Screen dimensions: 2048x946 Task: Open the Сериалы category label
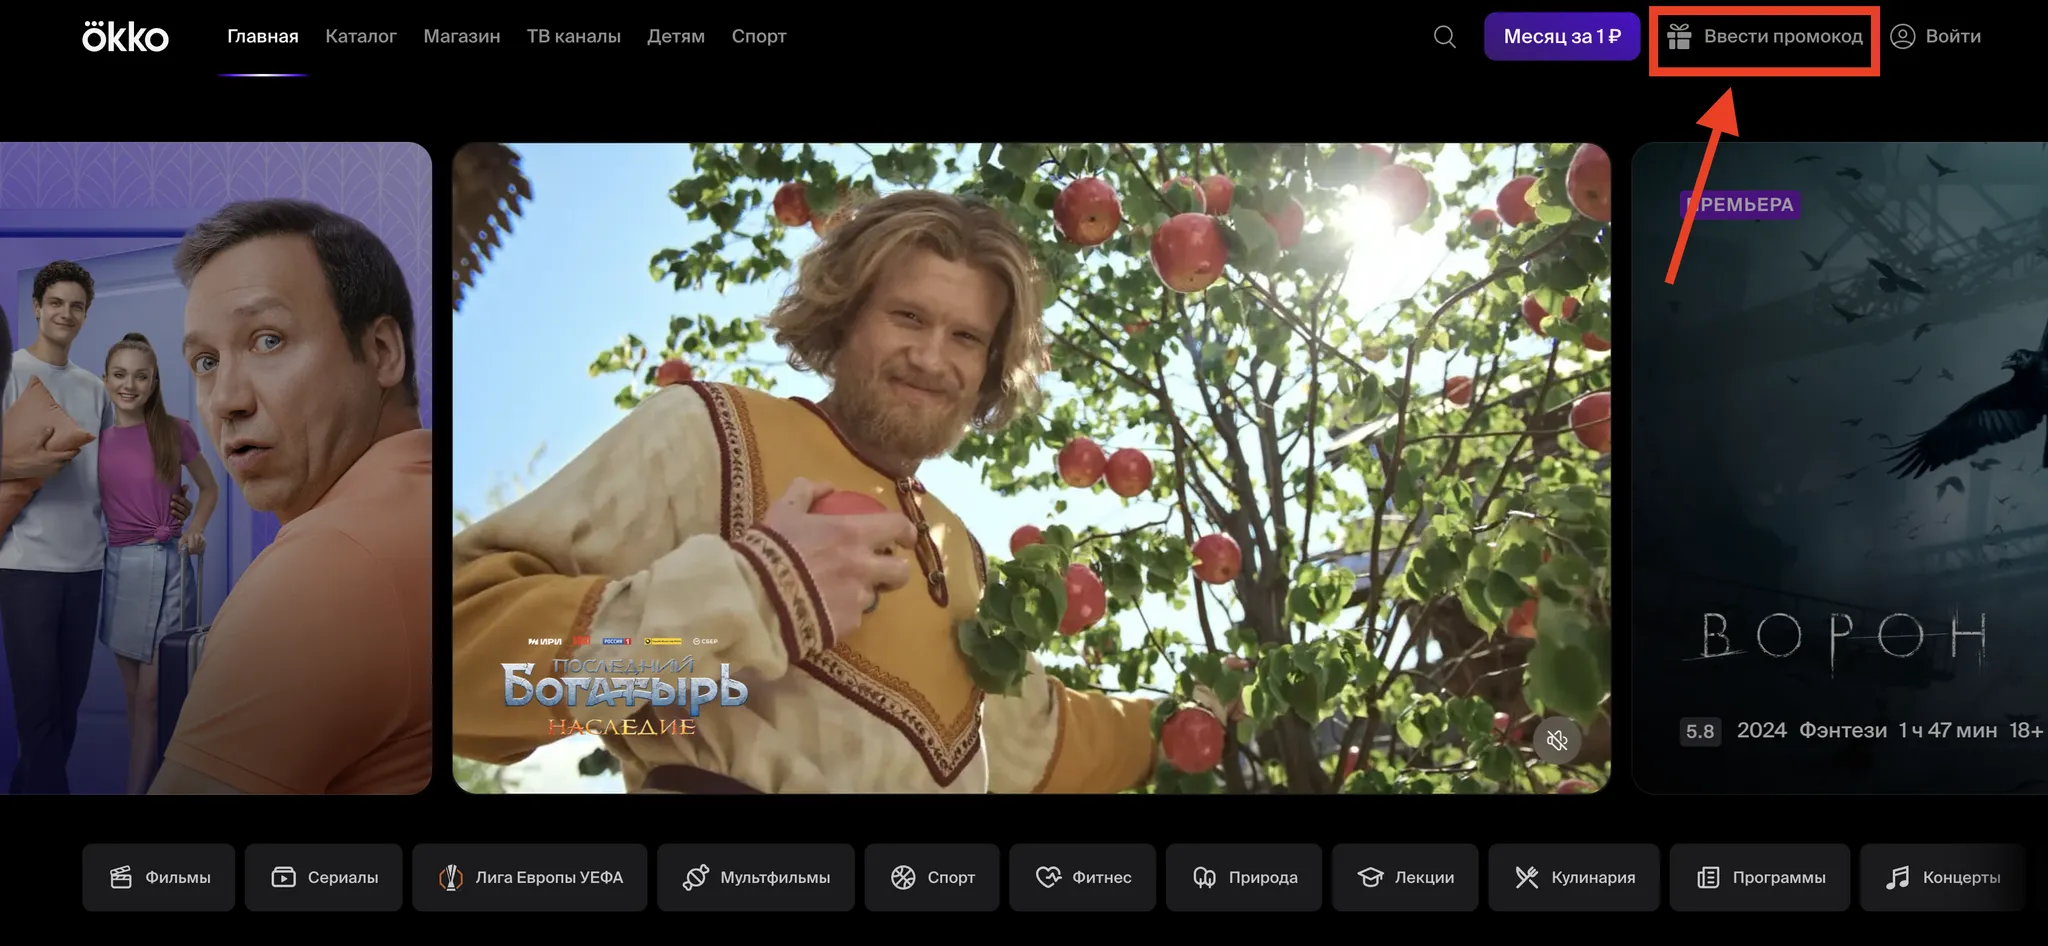coord(343,877)
